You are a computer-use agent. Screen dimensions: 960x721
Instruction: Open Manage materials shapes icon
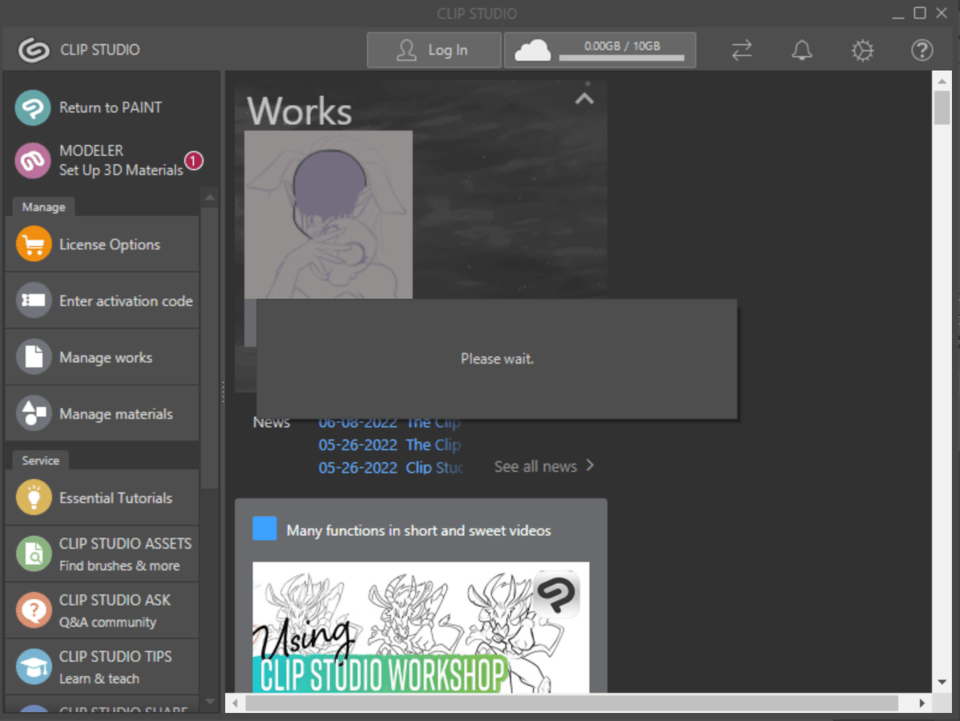click(34, 413)
